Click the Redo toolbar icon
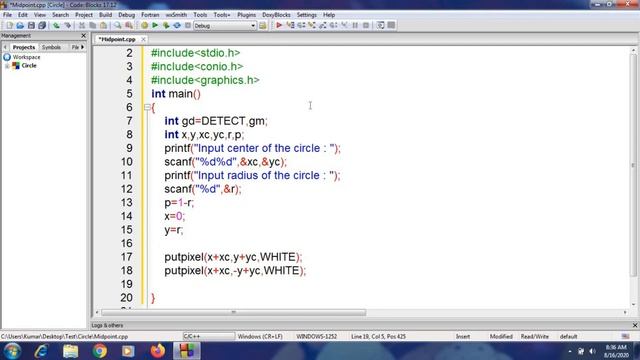The width and height of the screenshot is (640, 360). (x=67, y=25)
